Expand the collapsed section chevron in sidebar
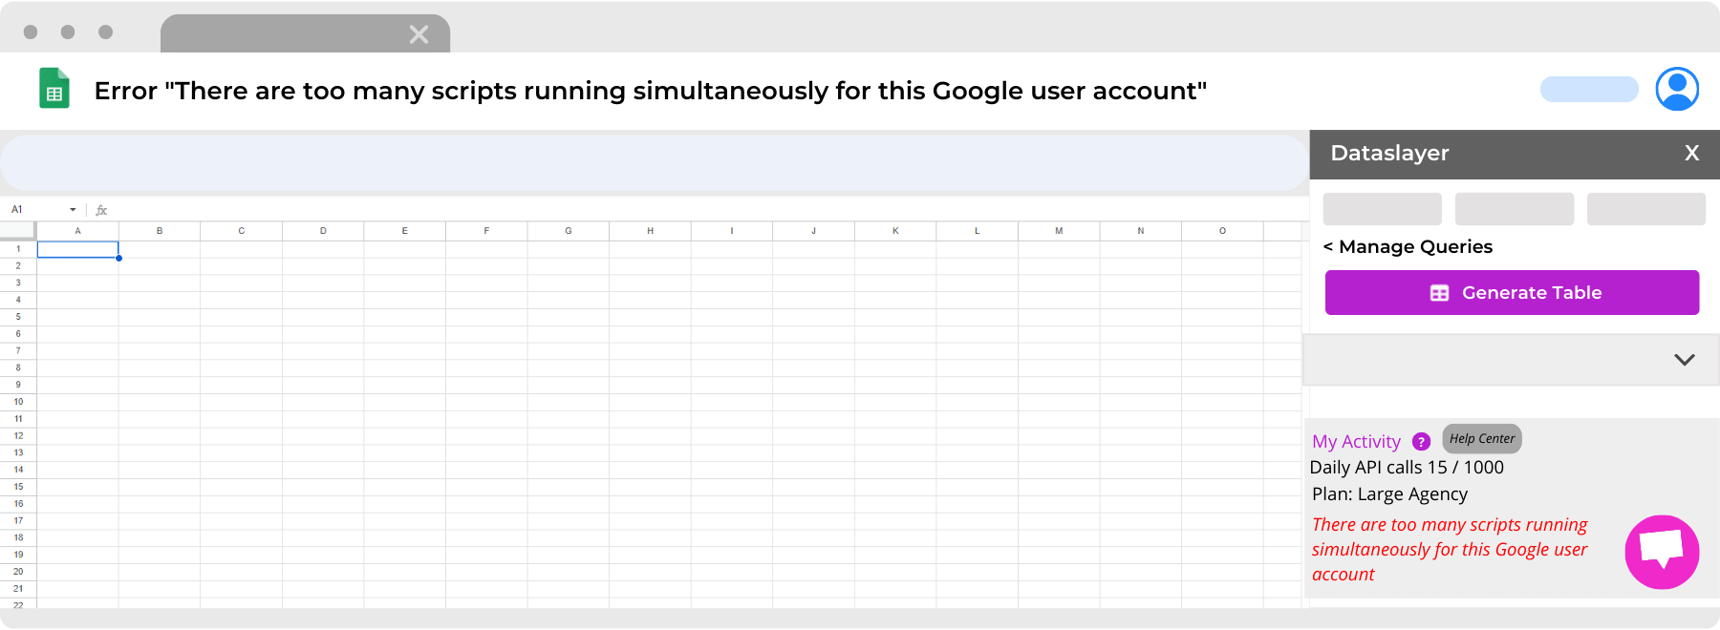This screenshot has width=1720, height=630. click(1684, 360)
